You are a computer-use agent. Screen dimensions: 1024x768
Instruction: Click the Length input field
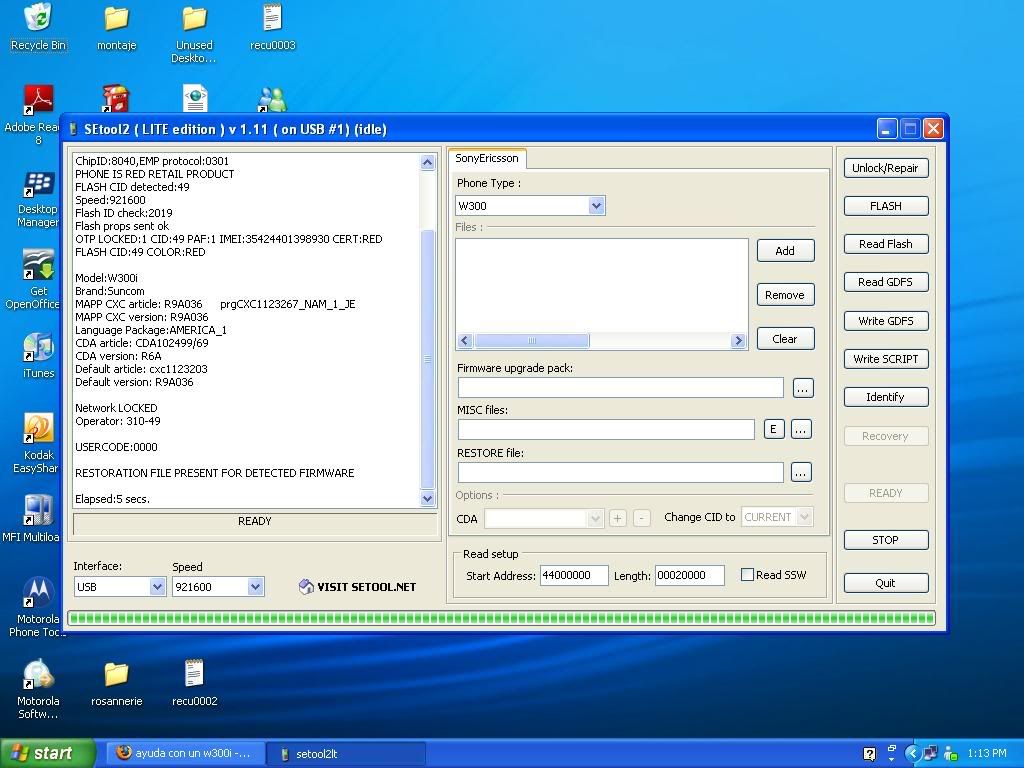tap(690, 575)
